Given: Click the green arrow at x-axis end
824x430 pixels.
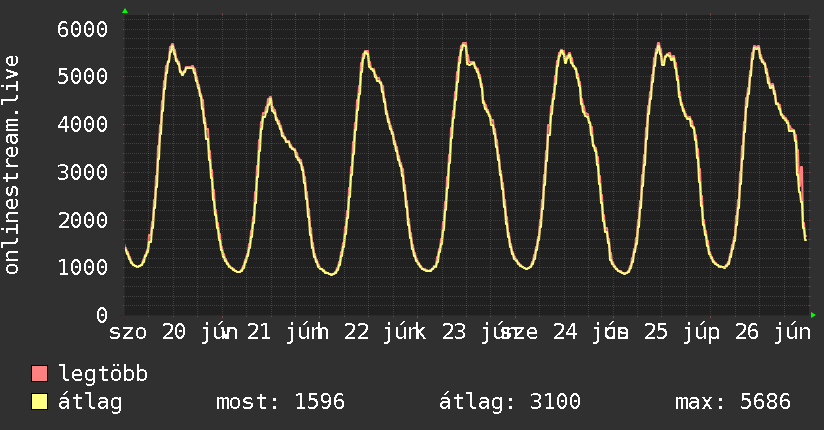Looking at the screenshot, I should click(x=813, y=315).
